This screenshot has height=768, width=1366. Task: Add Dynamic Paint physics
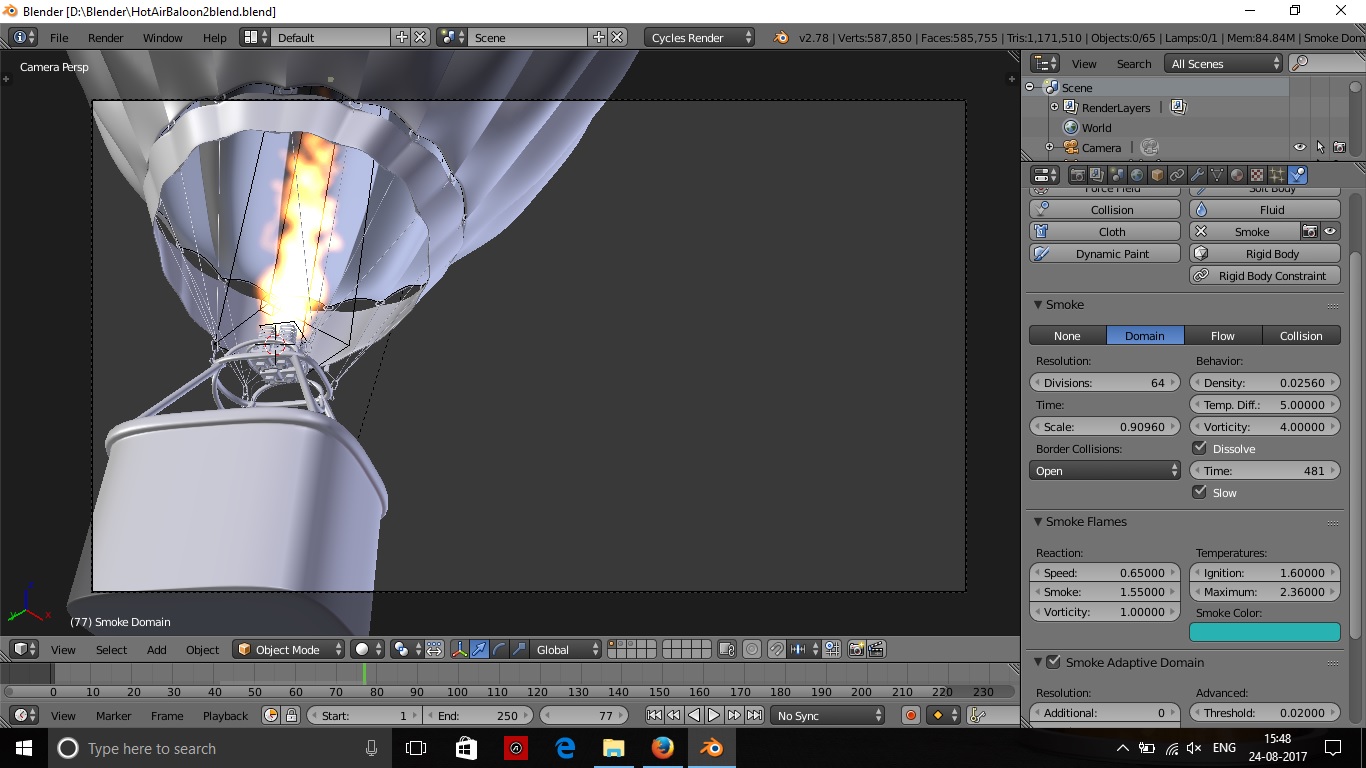click(x=1105, y=253)
